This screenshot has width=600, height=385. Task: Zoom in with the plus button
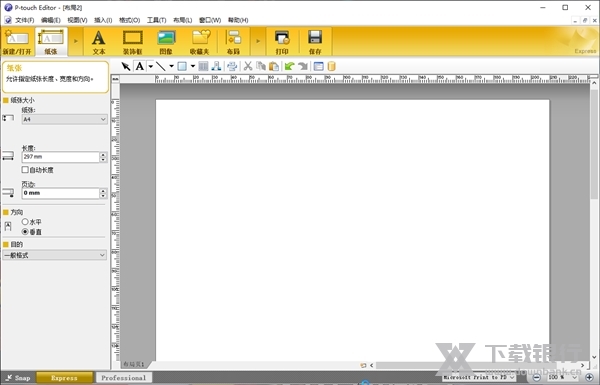pos(590,378)
